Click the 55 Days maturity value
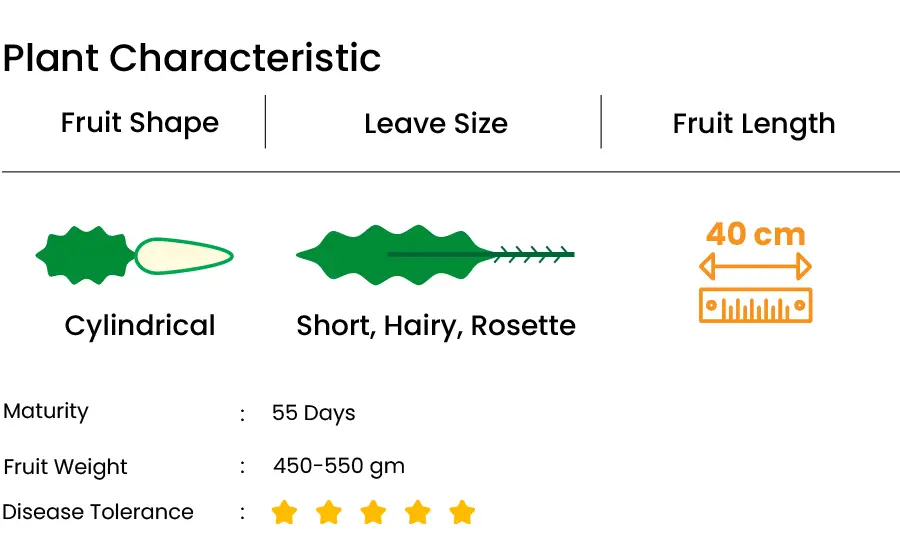The width and height of the screenshot is (900, 548). (313, 413)
